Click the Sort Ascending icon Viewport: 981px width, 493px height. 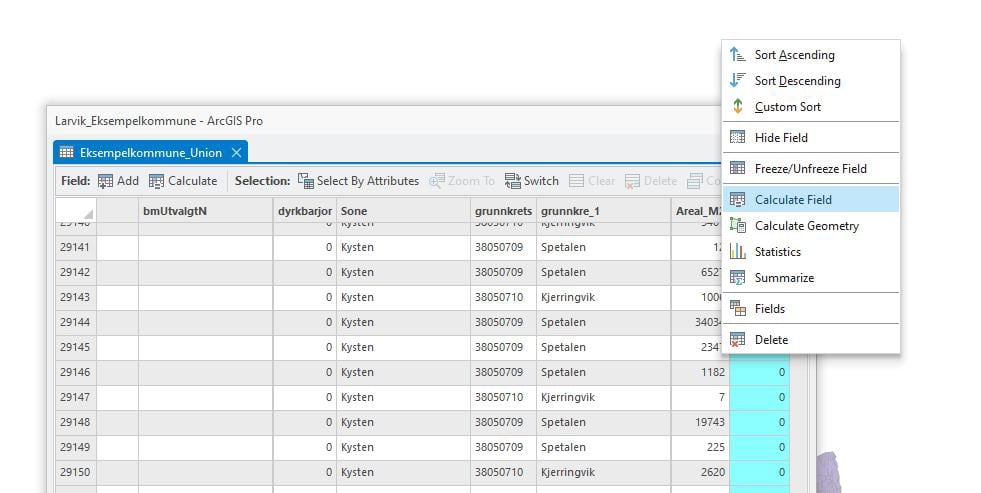(x=738, y=55)
